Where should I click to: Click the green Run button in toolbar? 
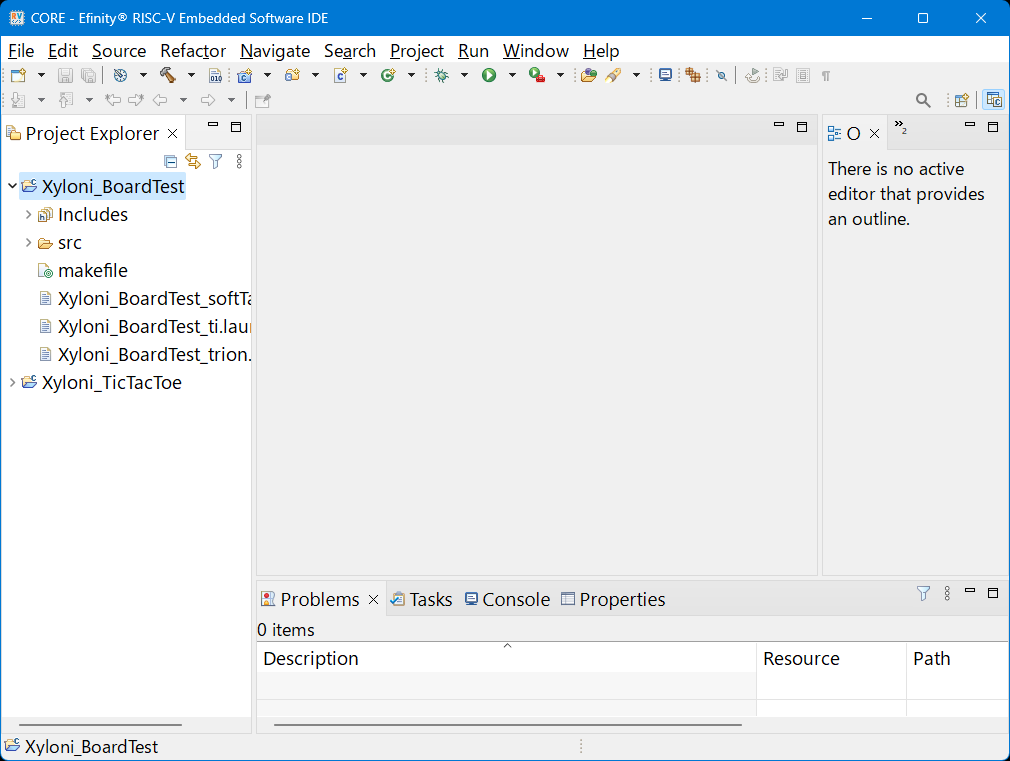point(489,75)
